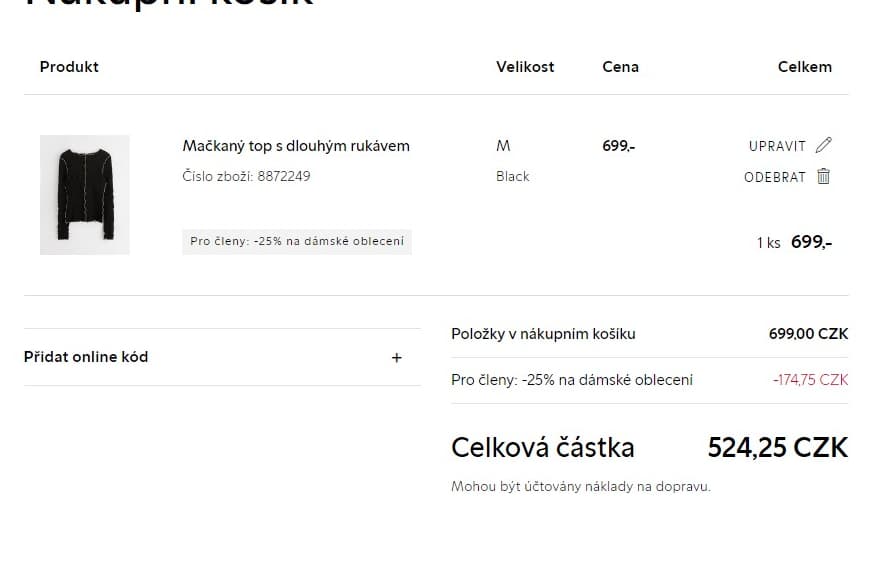Open the "Mačkaný top s dlouhým rukávem" product page
The width and height of the screenshot is (876, 579).
pos(295,145)
